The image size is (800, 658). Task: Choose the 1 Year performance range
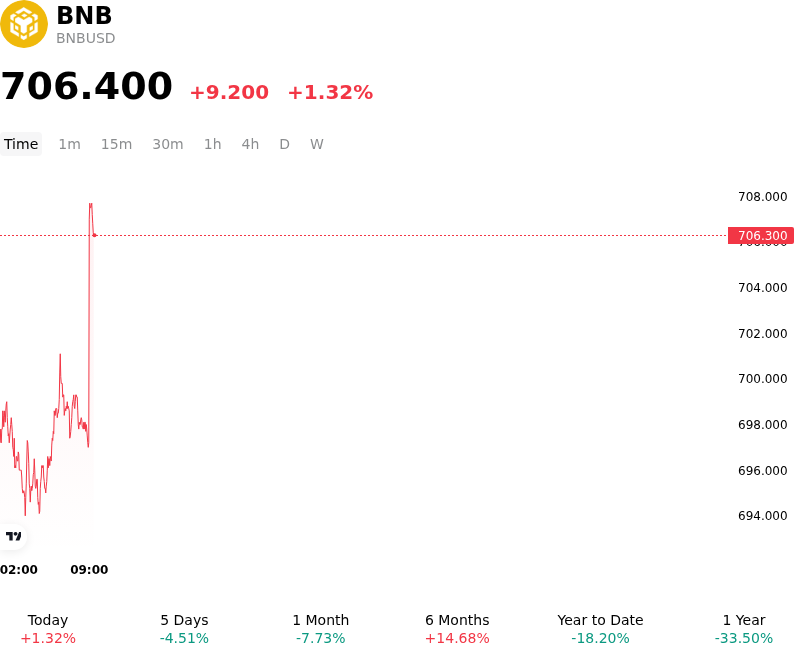[744, 629]
